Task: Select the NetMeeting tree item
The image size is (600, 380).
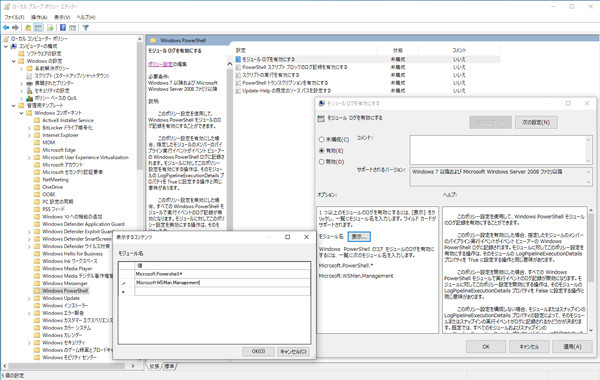Action: click(x=55, y=179)
